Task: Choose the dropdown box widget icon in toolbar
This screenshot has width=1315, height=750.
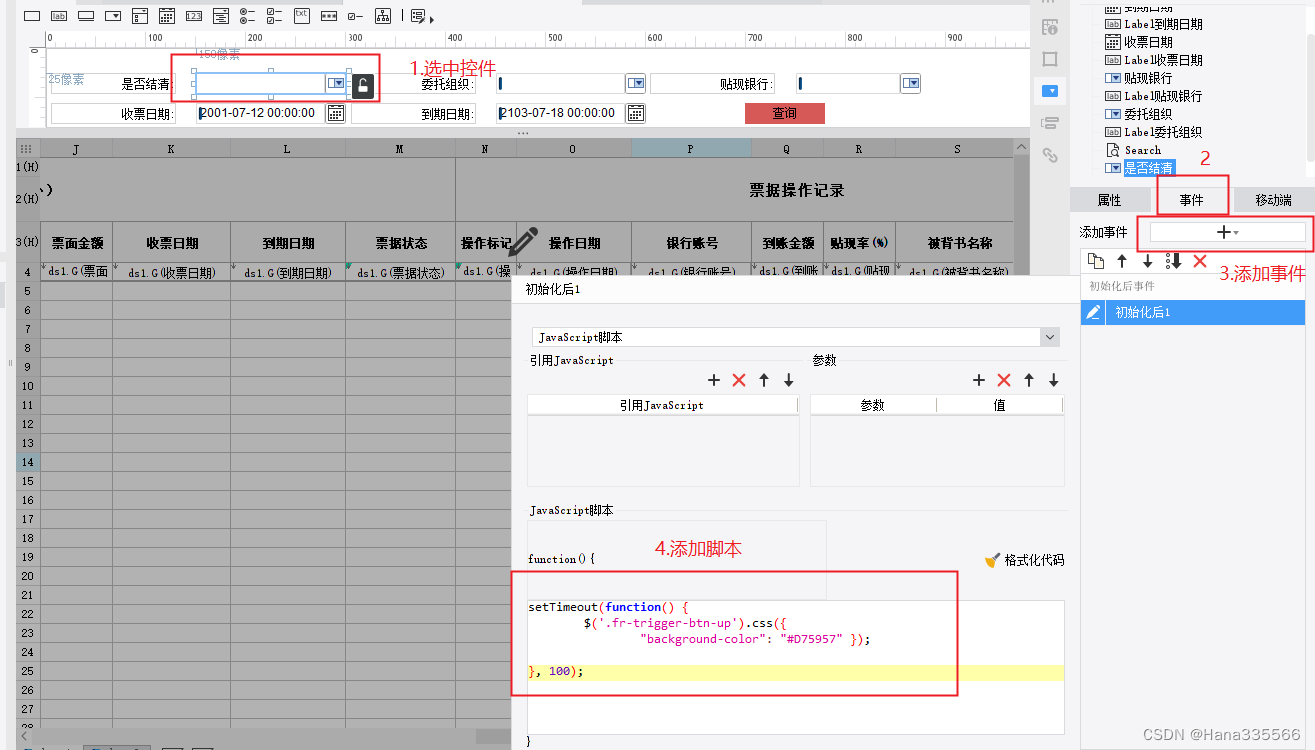Action: point(113,16)
